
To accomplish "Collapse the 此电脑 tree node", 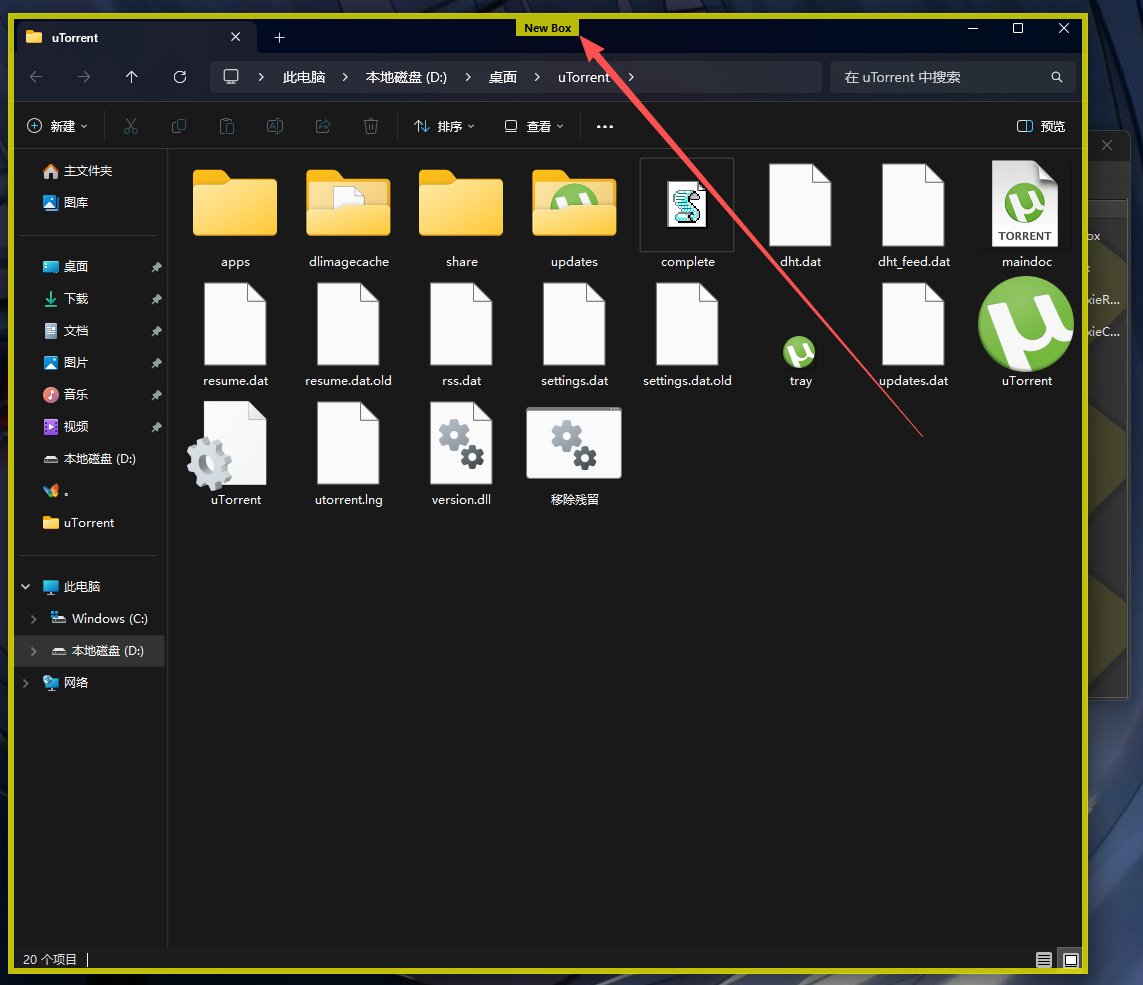I will tap(26, 586).
